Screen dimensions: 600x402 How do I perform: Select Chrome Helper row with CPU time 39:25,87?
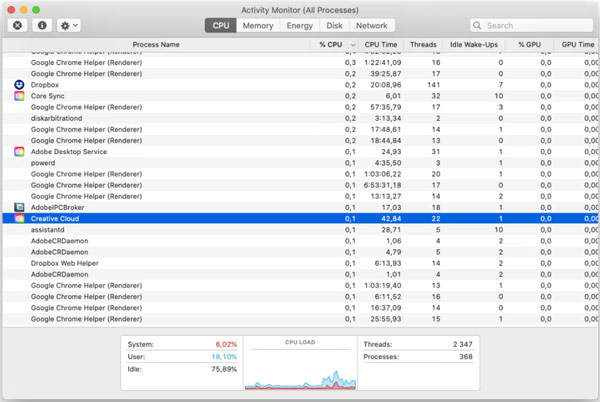pos(300,73)
